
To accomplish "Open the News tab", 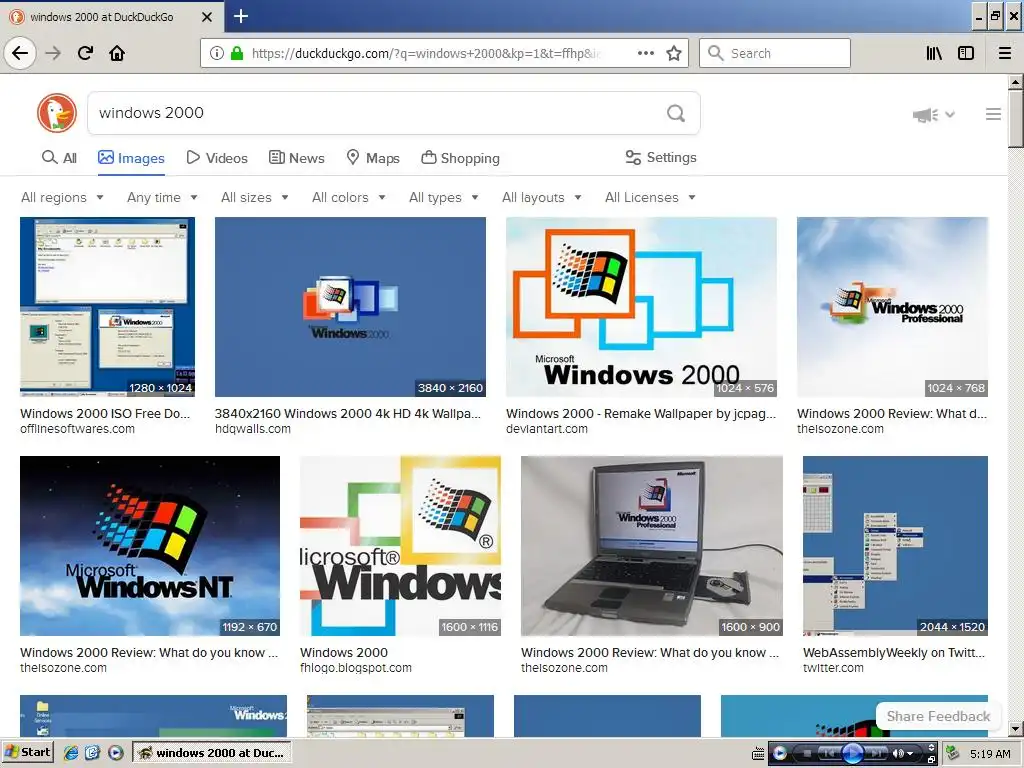I will pos(296,158).
